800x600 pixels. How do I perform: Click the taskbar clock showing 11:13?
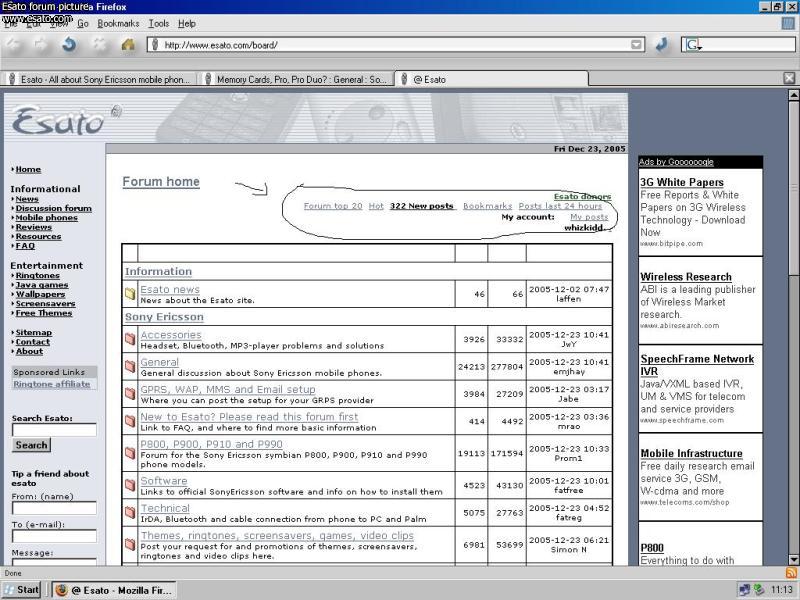coord(781,590)
